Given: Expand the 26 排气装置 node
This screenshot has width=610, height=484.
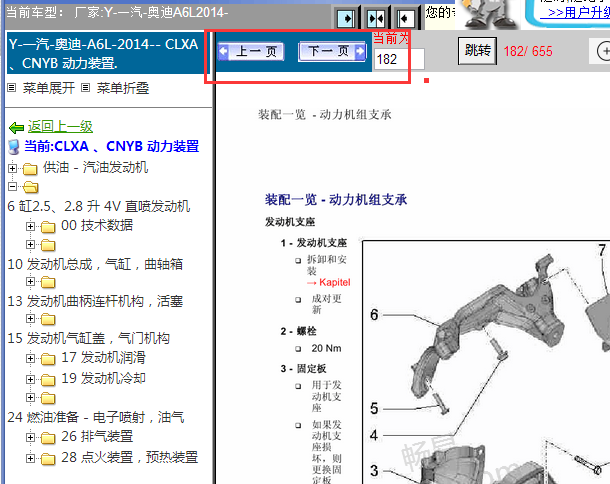Looking at the screenshot, I should [x=30, y=437].
